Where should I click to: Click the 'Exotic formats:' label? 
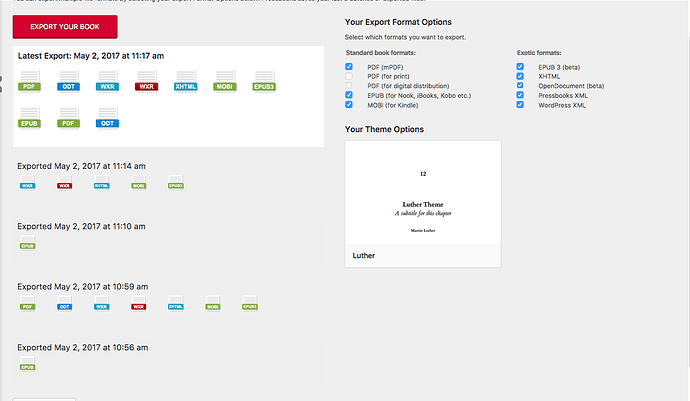click(x=539, y=53)
